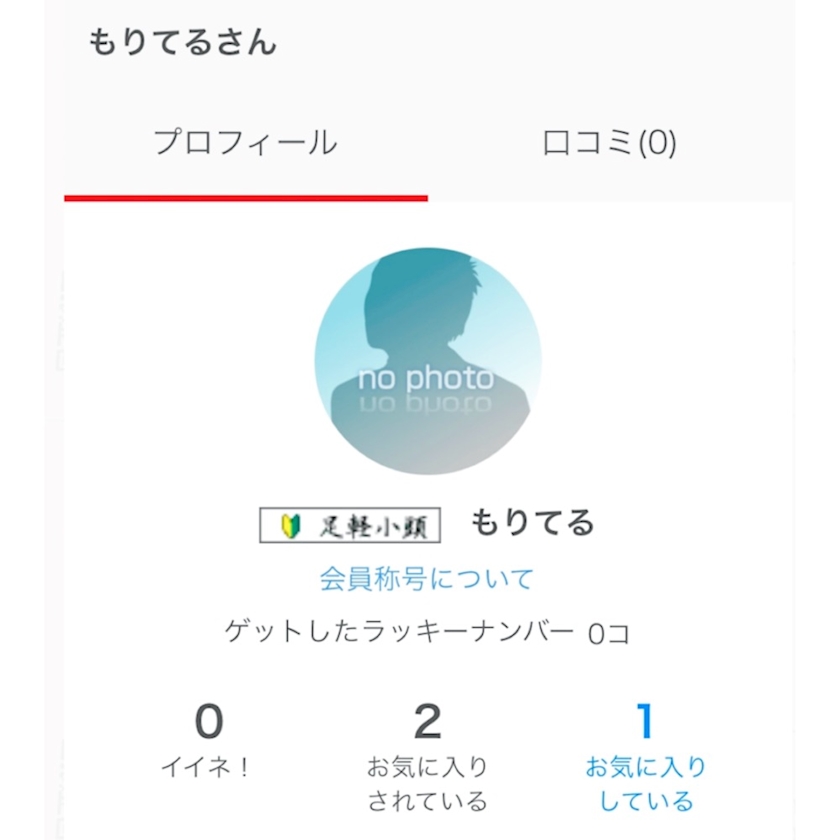Click the red underline below プロフィール
Viewport: 840px width, 840px height.
point(246,198)
